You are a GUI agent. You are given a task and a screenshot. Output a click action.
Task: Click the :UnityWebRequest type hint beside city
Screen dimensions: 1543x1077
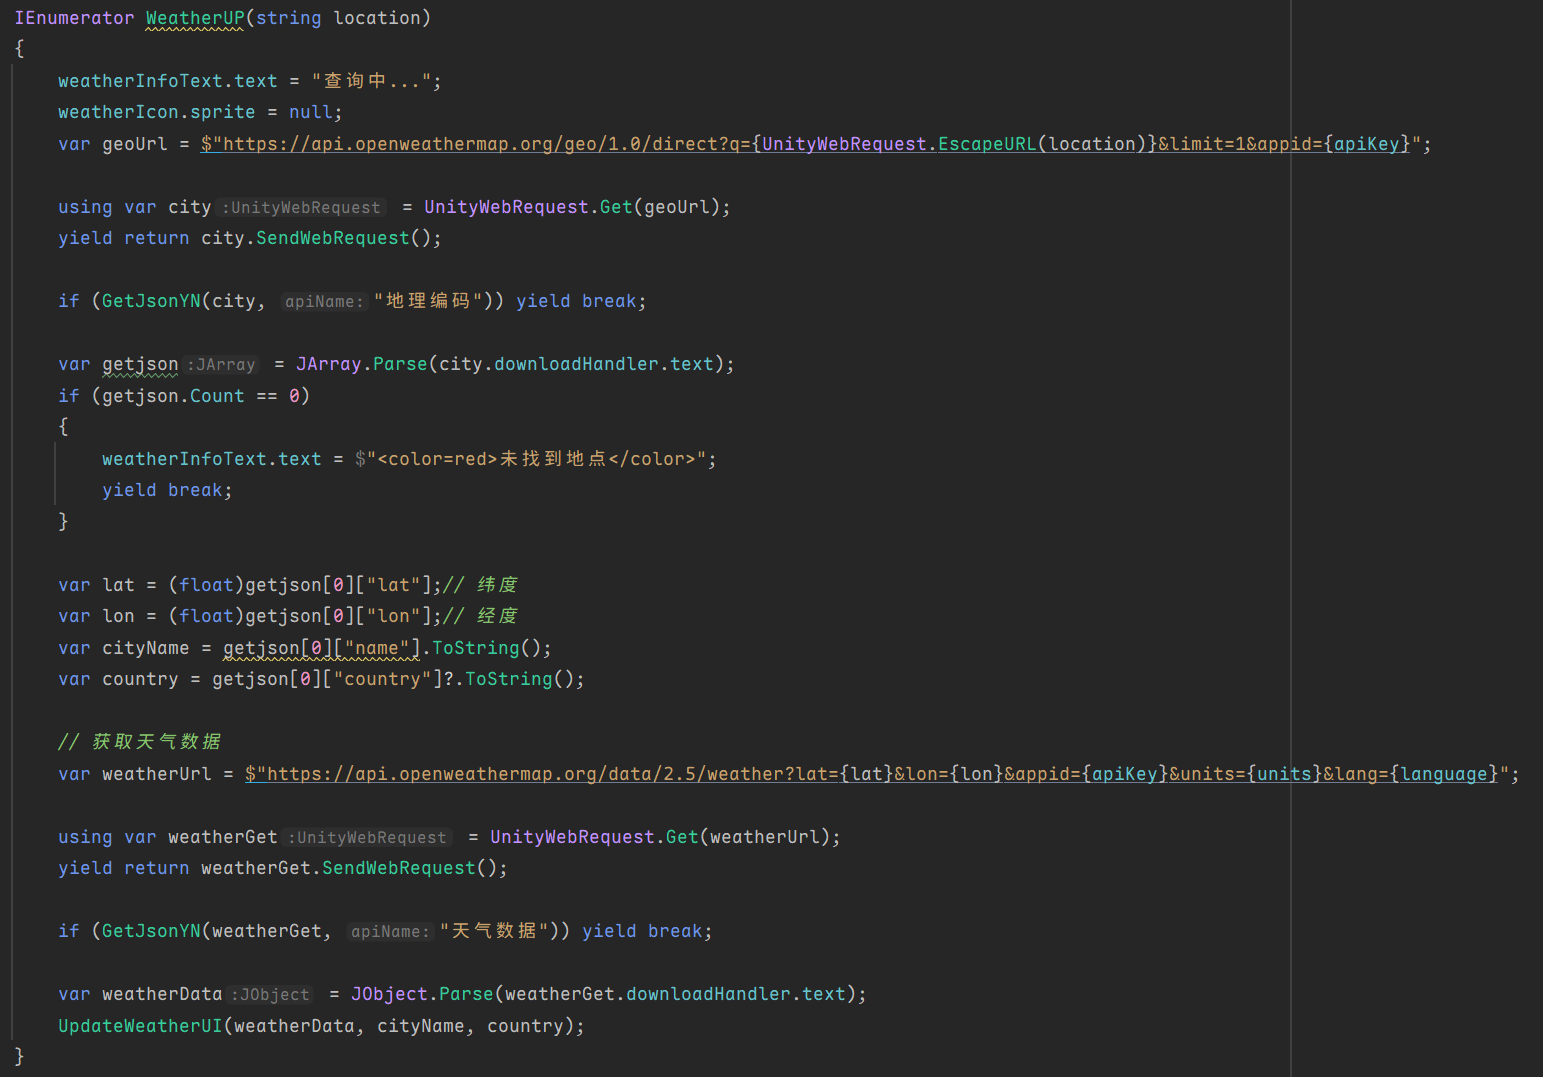301,208
